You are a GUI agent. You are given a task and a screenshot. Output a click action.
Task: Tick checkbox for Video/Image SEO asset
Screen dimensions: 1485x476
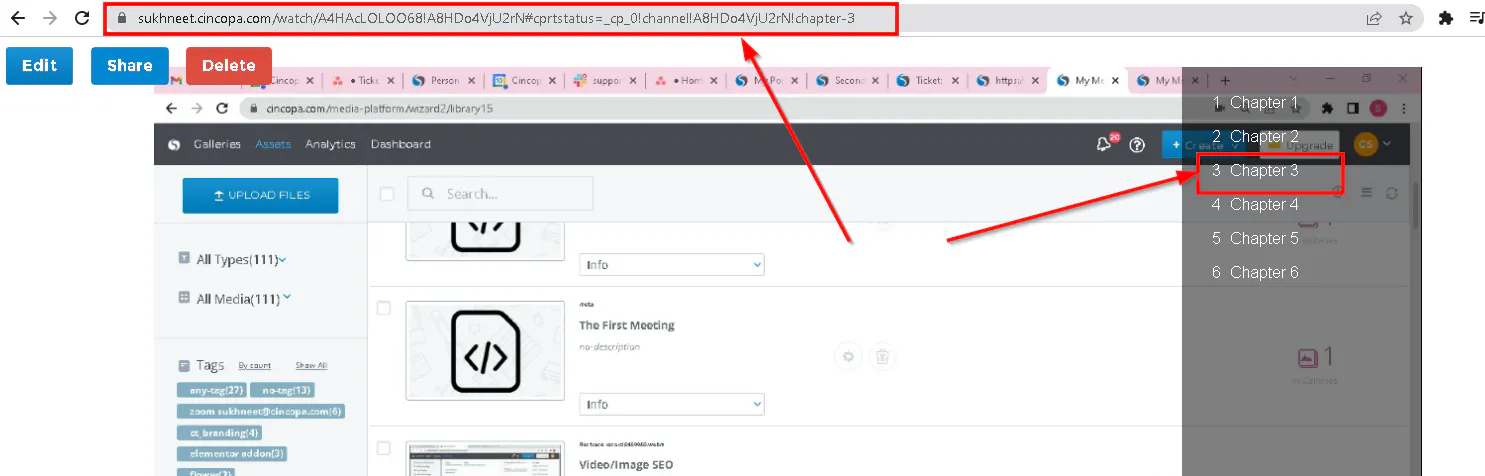[383, 447]
